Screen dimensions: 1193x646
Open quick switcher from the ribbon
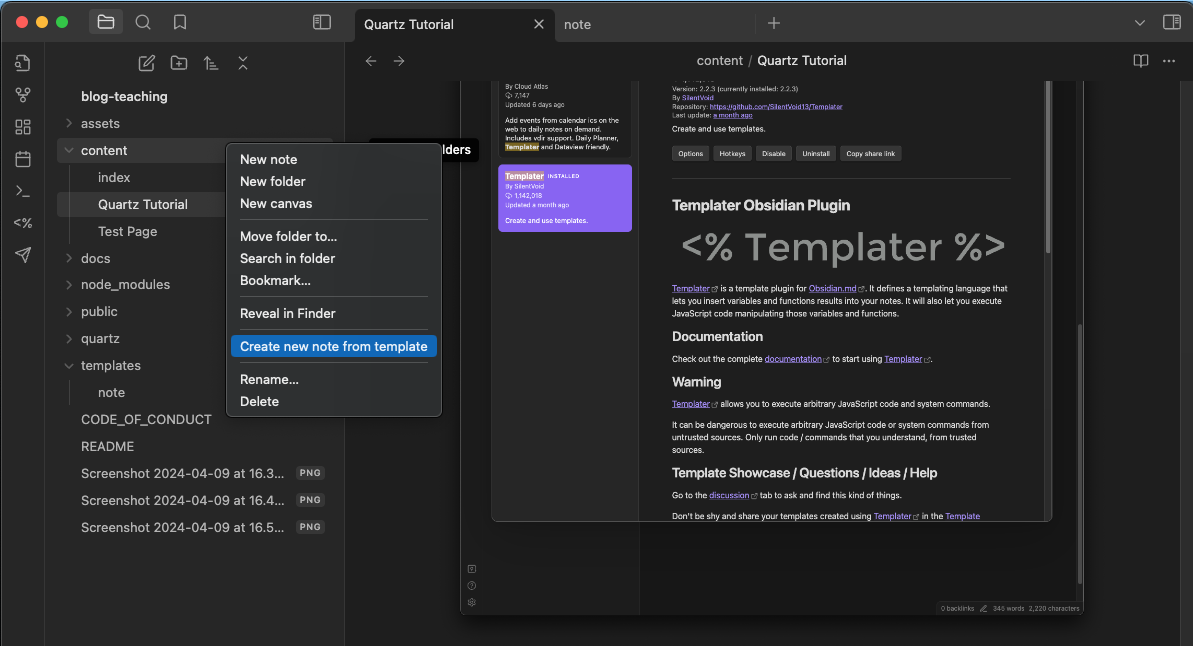click(23, 62)
